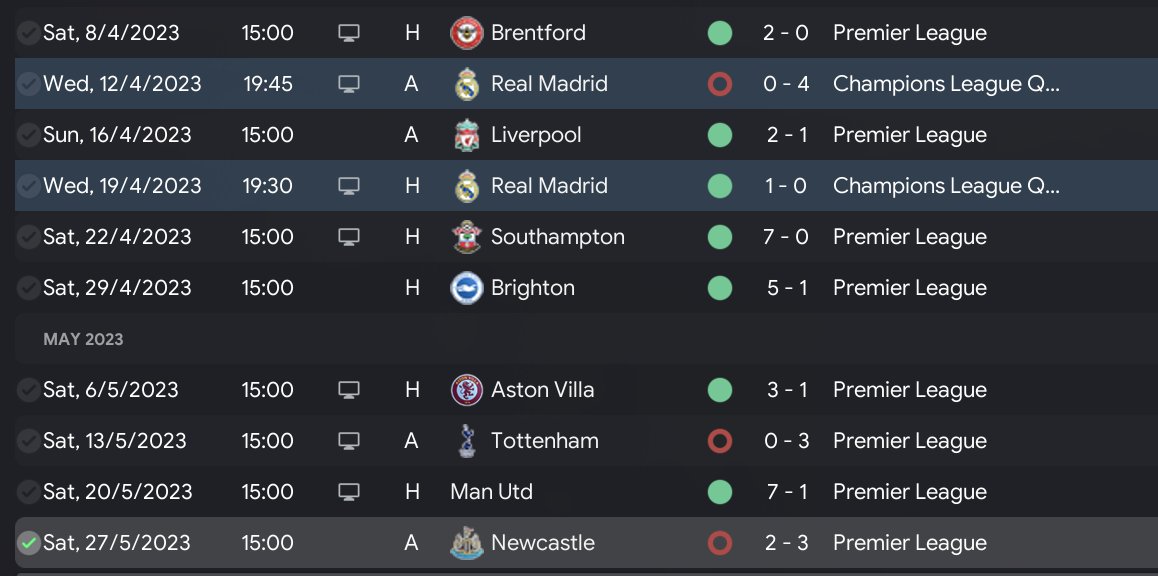Open the 7 - 0 Southampton match score
The height and width of the screenshot is (576, 1158).
786,237
